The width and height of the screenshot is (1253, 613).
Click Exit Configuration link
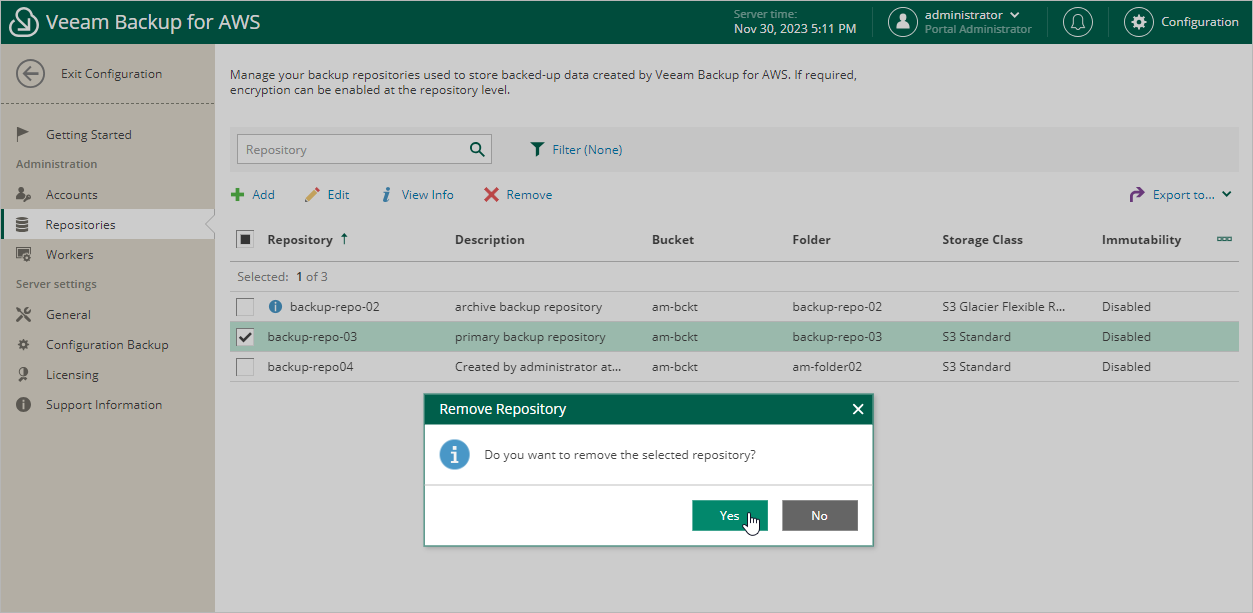pos(111,74)
